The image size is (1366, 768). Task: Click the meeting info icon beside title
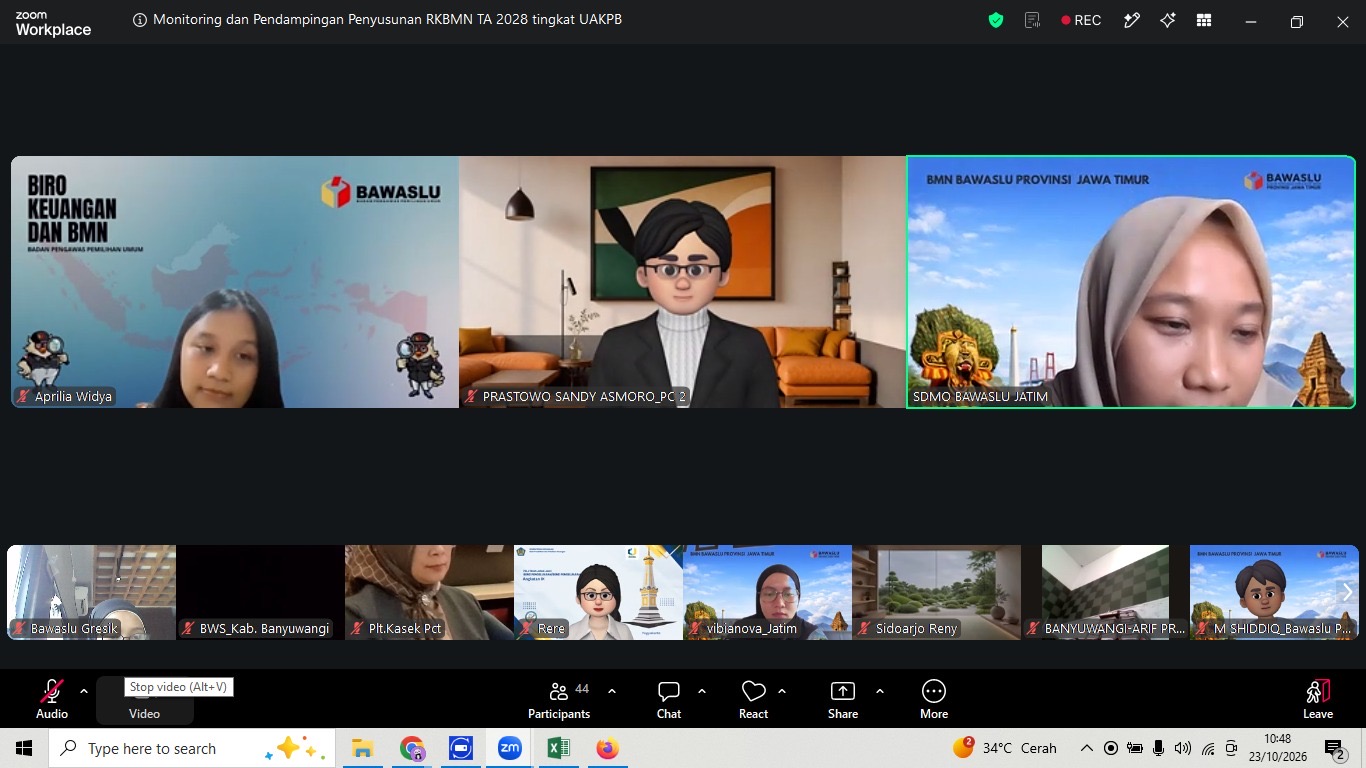[140, 20]
